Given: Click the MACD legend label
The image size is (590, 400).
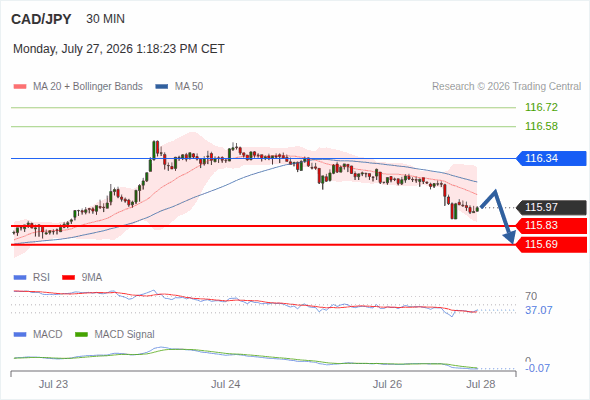Looking at the screenshot, I should (x=48, y=335).
